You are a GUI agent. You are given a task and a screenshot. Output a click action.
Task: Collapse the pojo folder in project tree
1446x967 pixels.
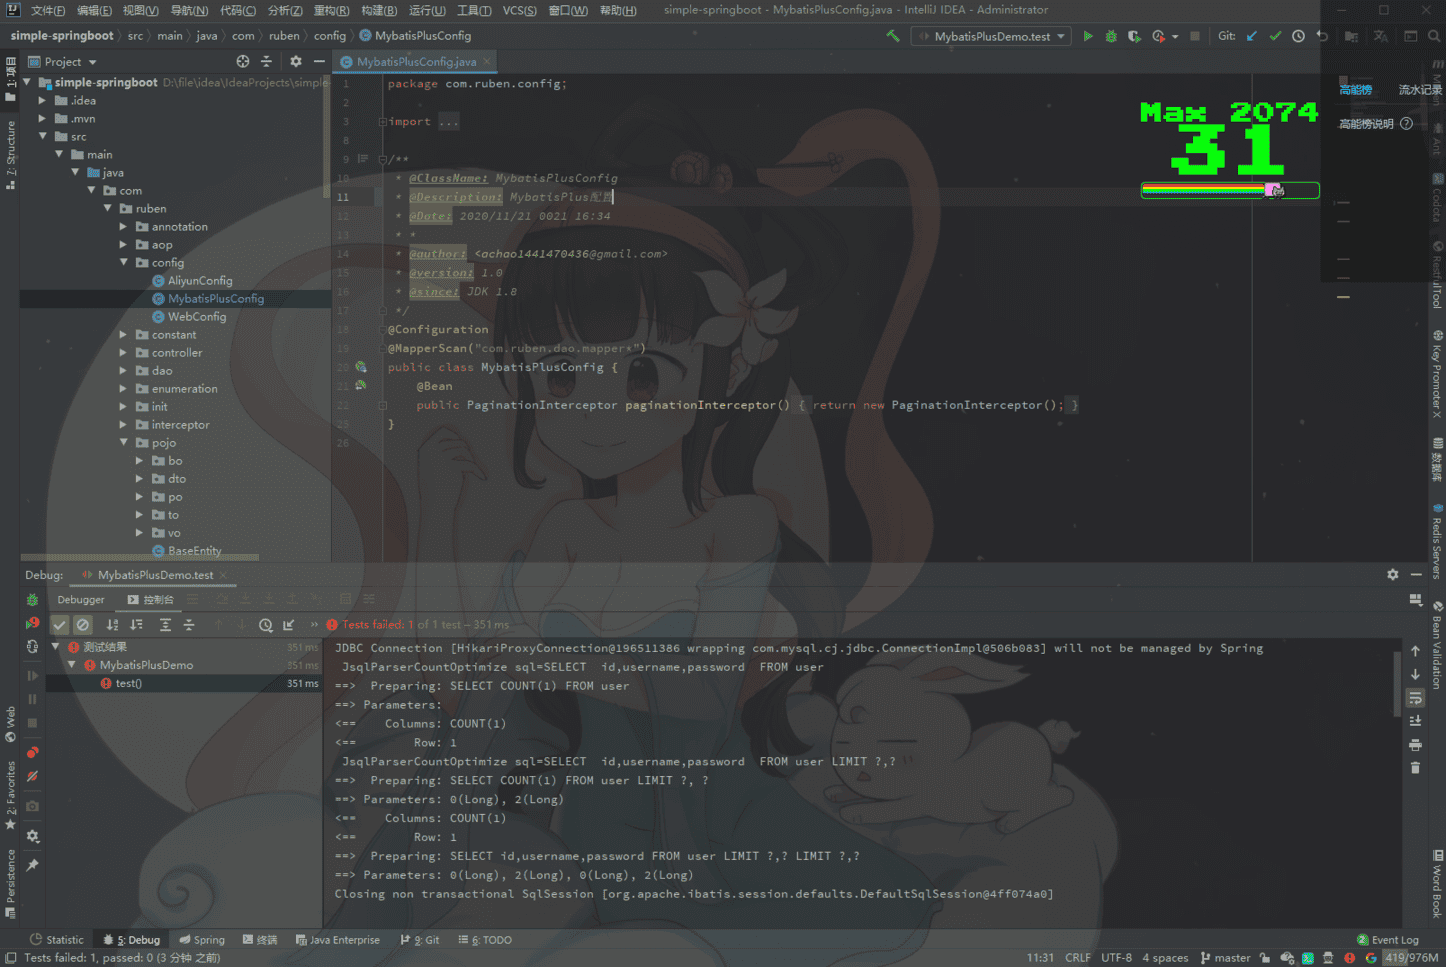(124, 443)
